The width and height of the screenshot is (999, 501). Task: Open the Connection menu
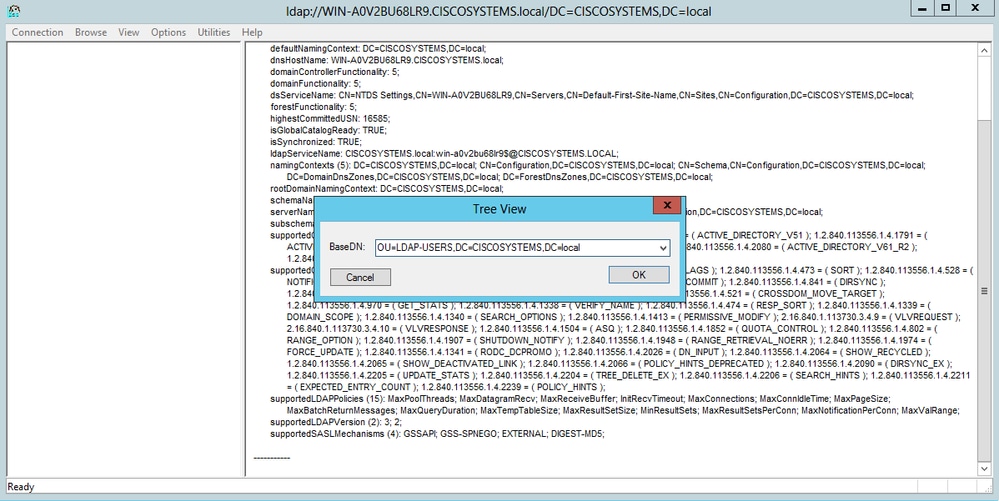pyautogui.click(x=37, y=32)
